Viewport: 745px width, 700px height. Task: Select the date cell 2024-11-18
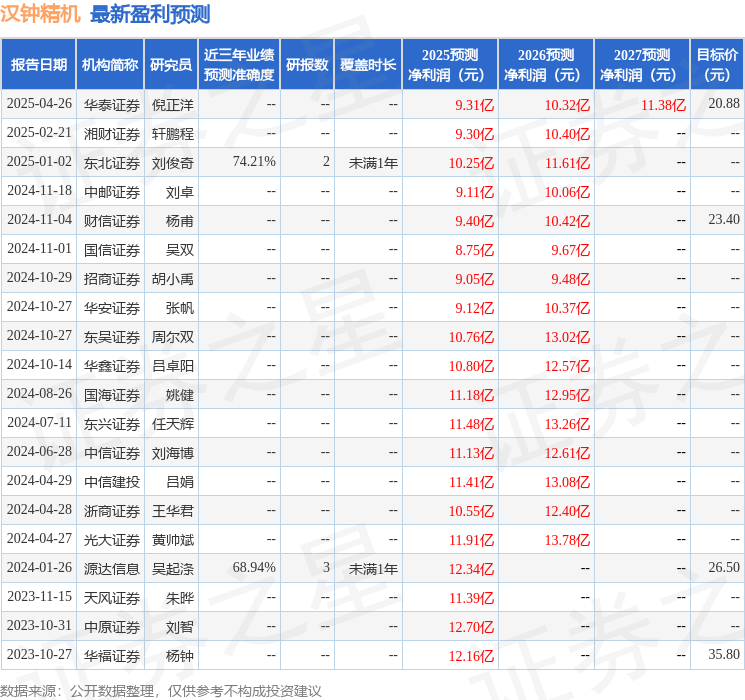pyautogui.click(x=39, y=191)
